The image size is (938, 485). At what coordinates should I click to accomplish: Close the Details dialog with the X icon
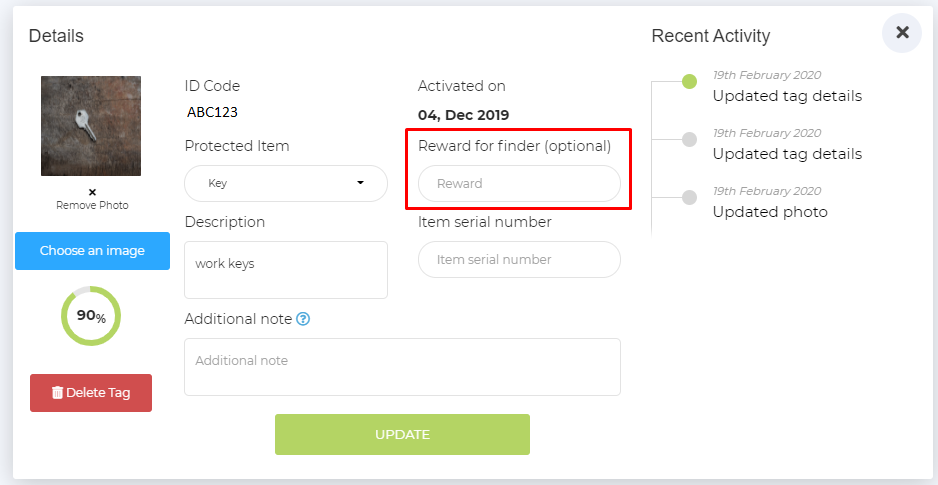(x=902, y=33)
